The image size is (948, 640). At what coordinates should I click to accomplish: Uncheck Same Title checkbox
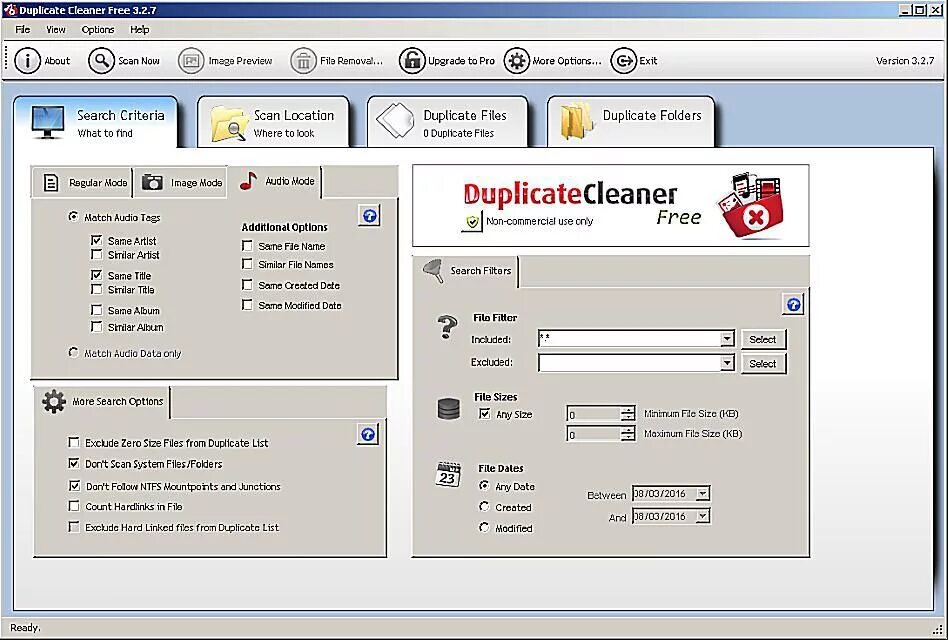96,275
